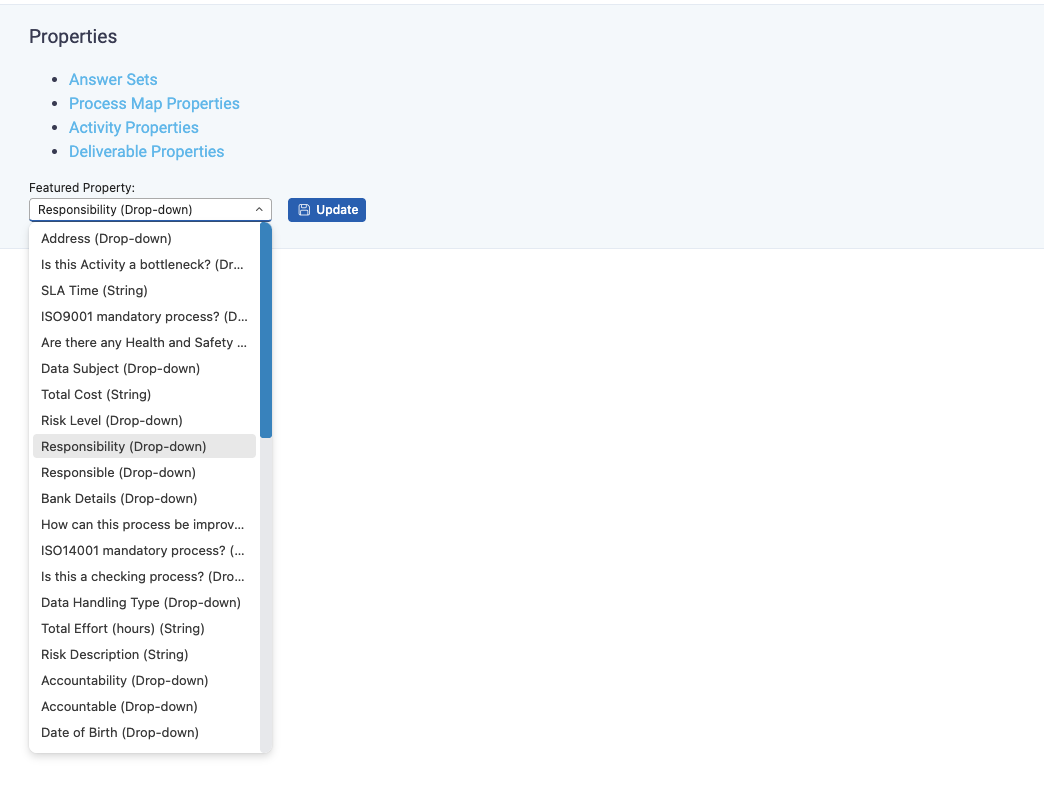
Task: Choose ISO9001 mandatory process option
Action: (144, 316)
